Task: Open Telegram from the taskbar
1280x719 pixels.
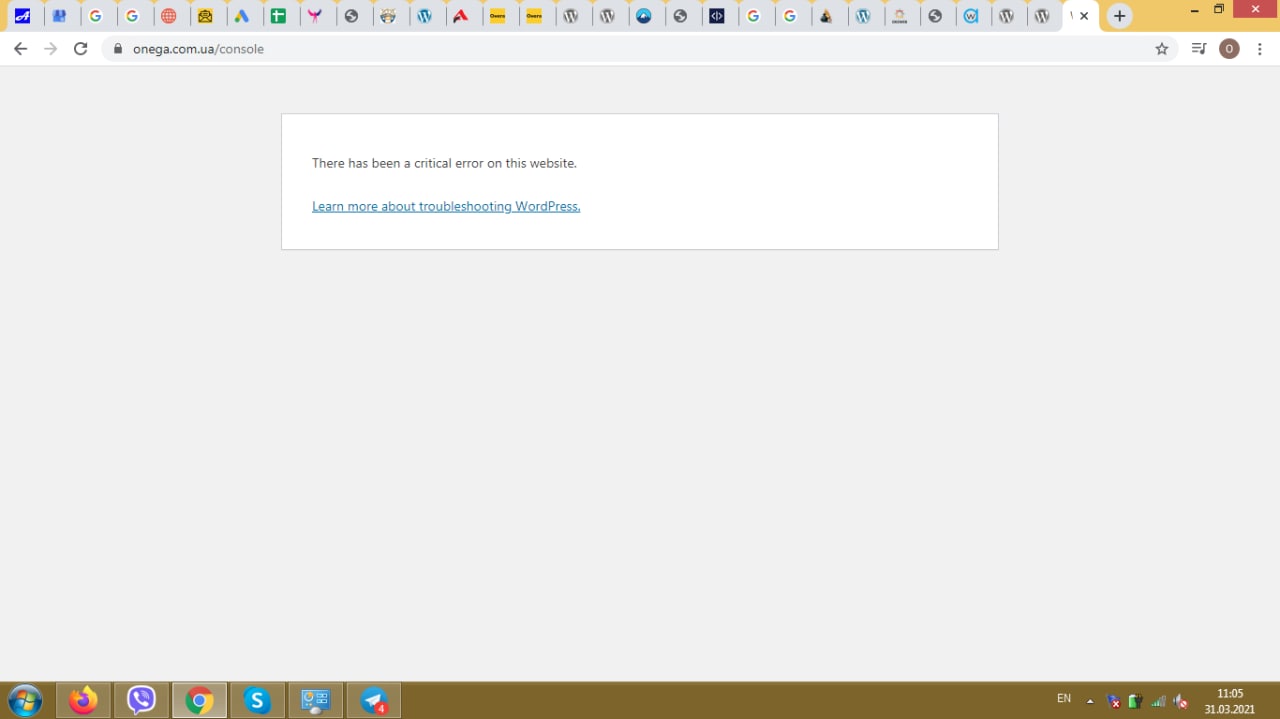Action: point(374,701)
